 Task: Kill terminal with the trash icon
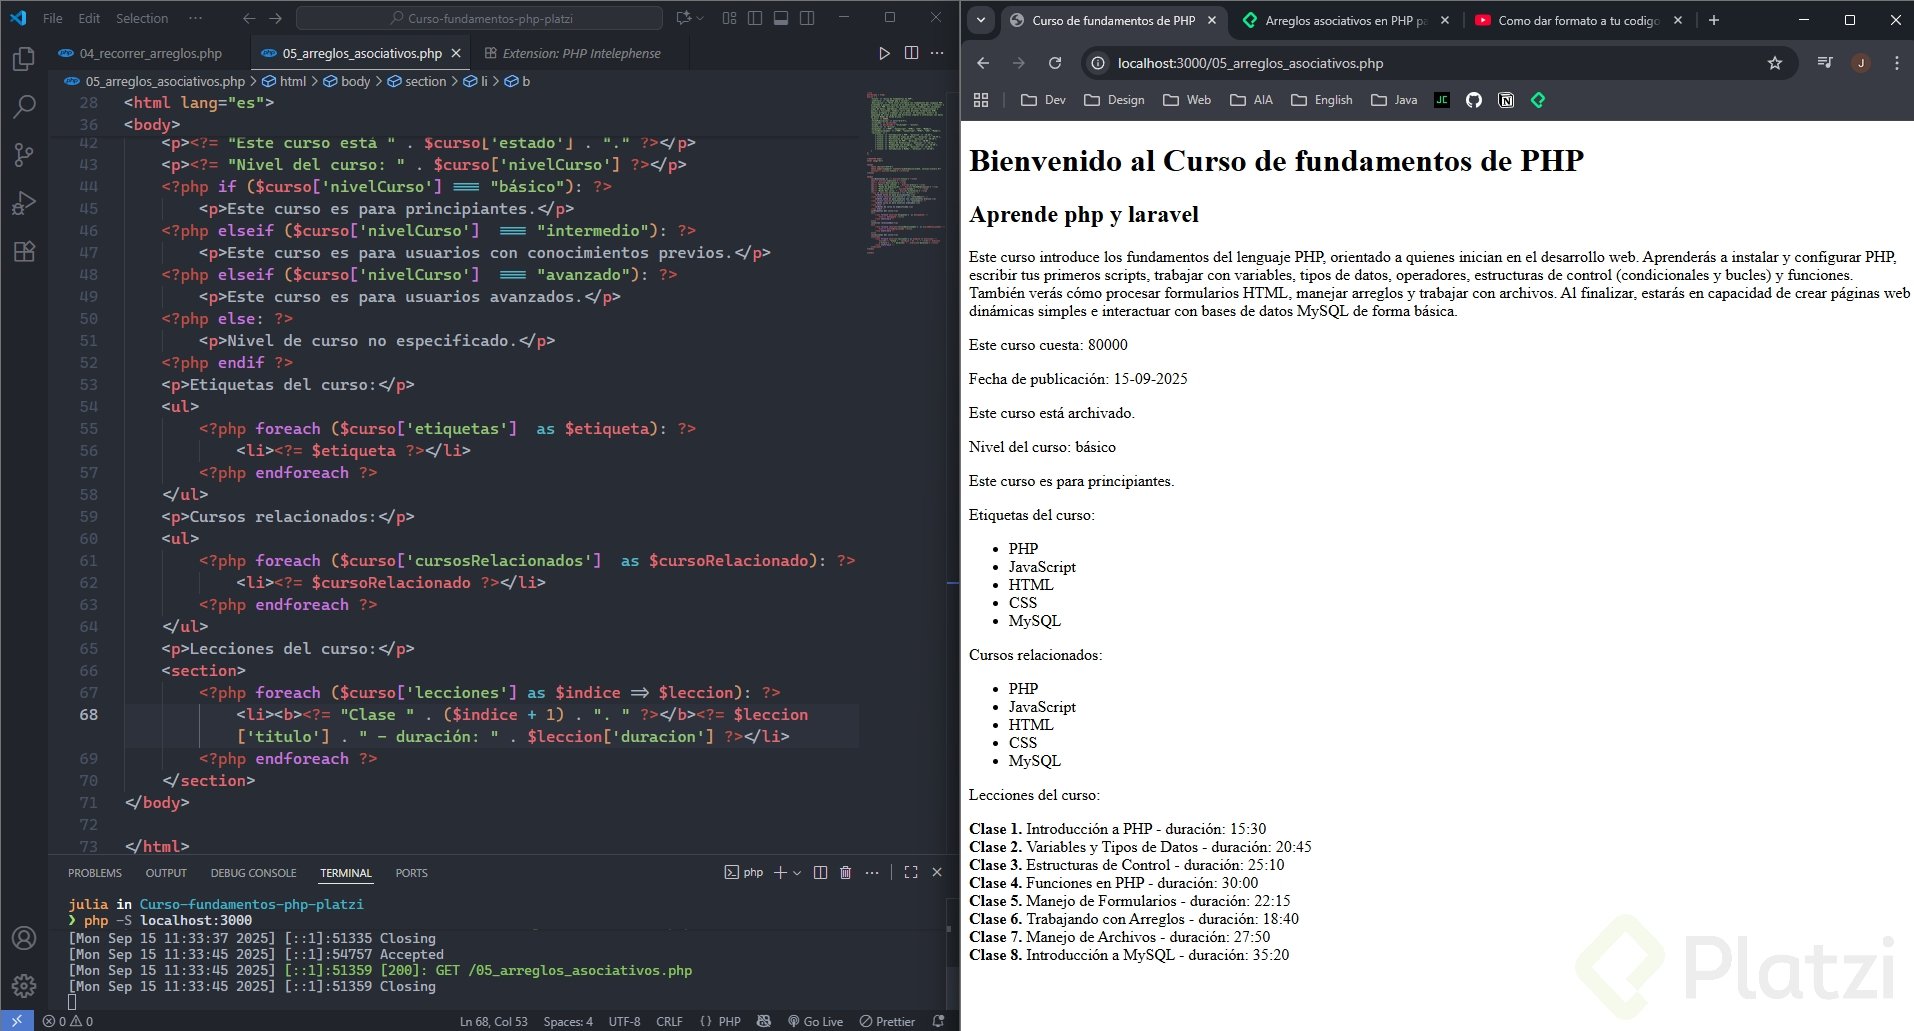pos(845,873)
